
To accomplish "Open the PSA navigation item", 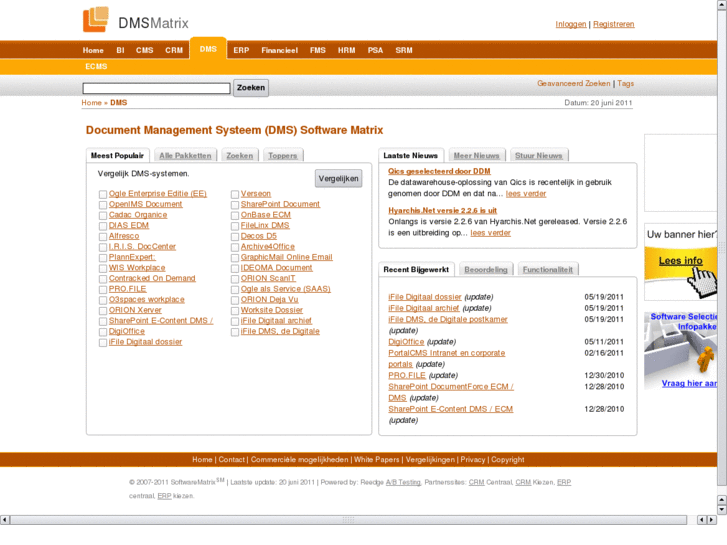I will tap(375, 50).
